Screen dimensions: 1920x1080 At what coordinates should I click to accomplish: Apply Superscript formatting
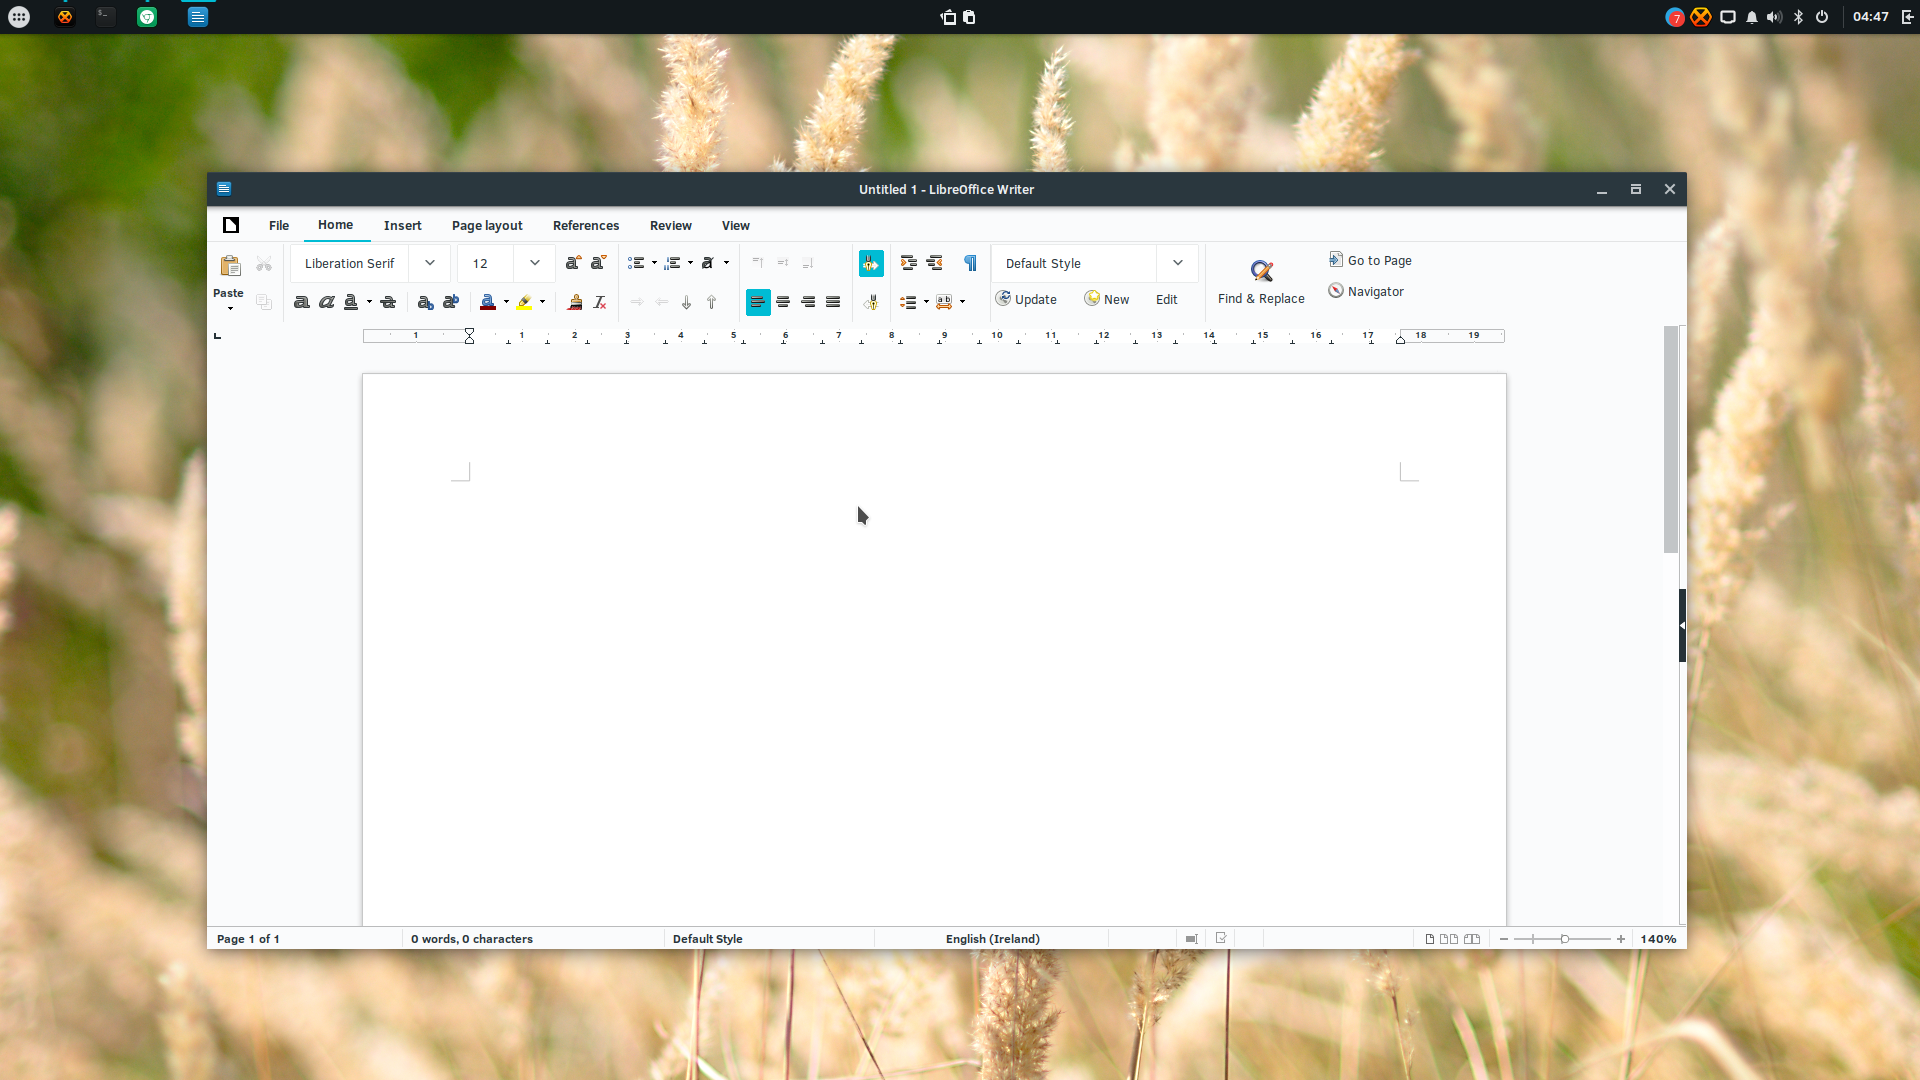[x=451, y=302]
